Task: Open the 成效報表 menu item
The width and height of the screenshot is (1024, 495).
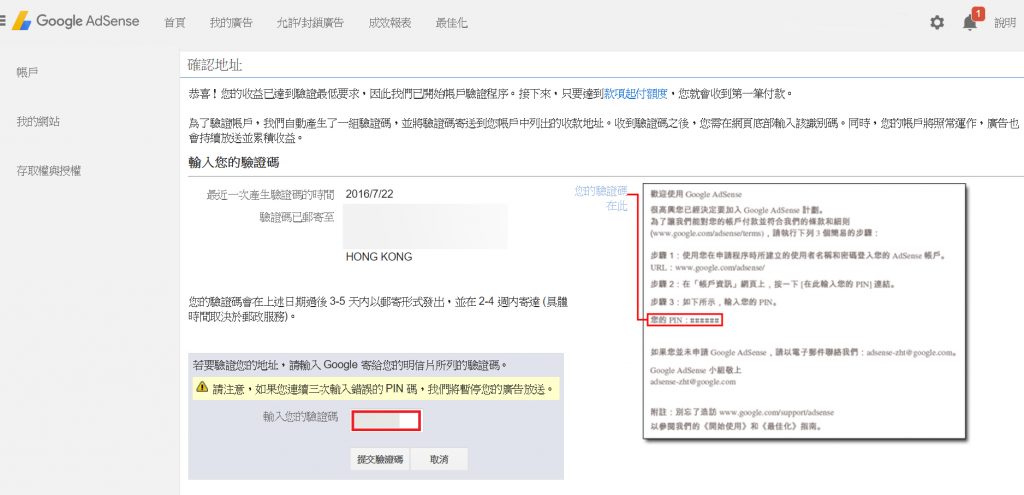Action: [x=390, y=23]
